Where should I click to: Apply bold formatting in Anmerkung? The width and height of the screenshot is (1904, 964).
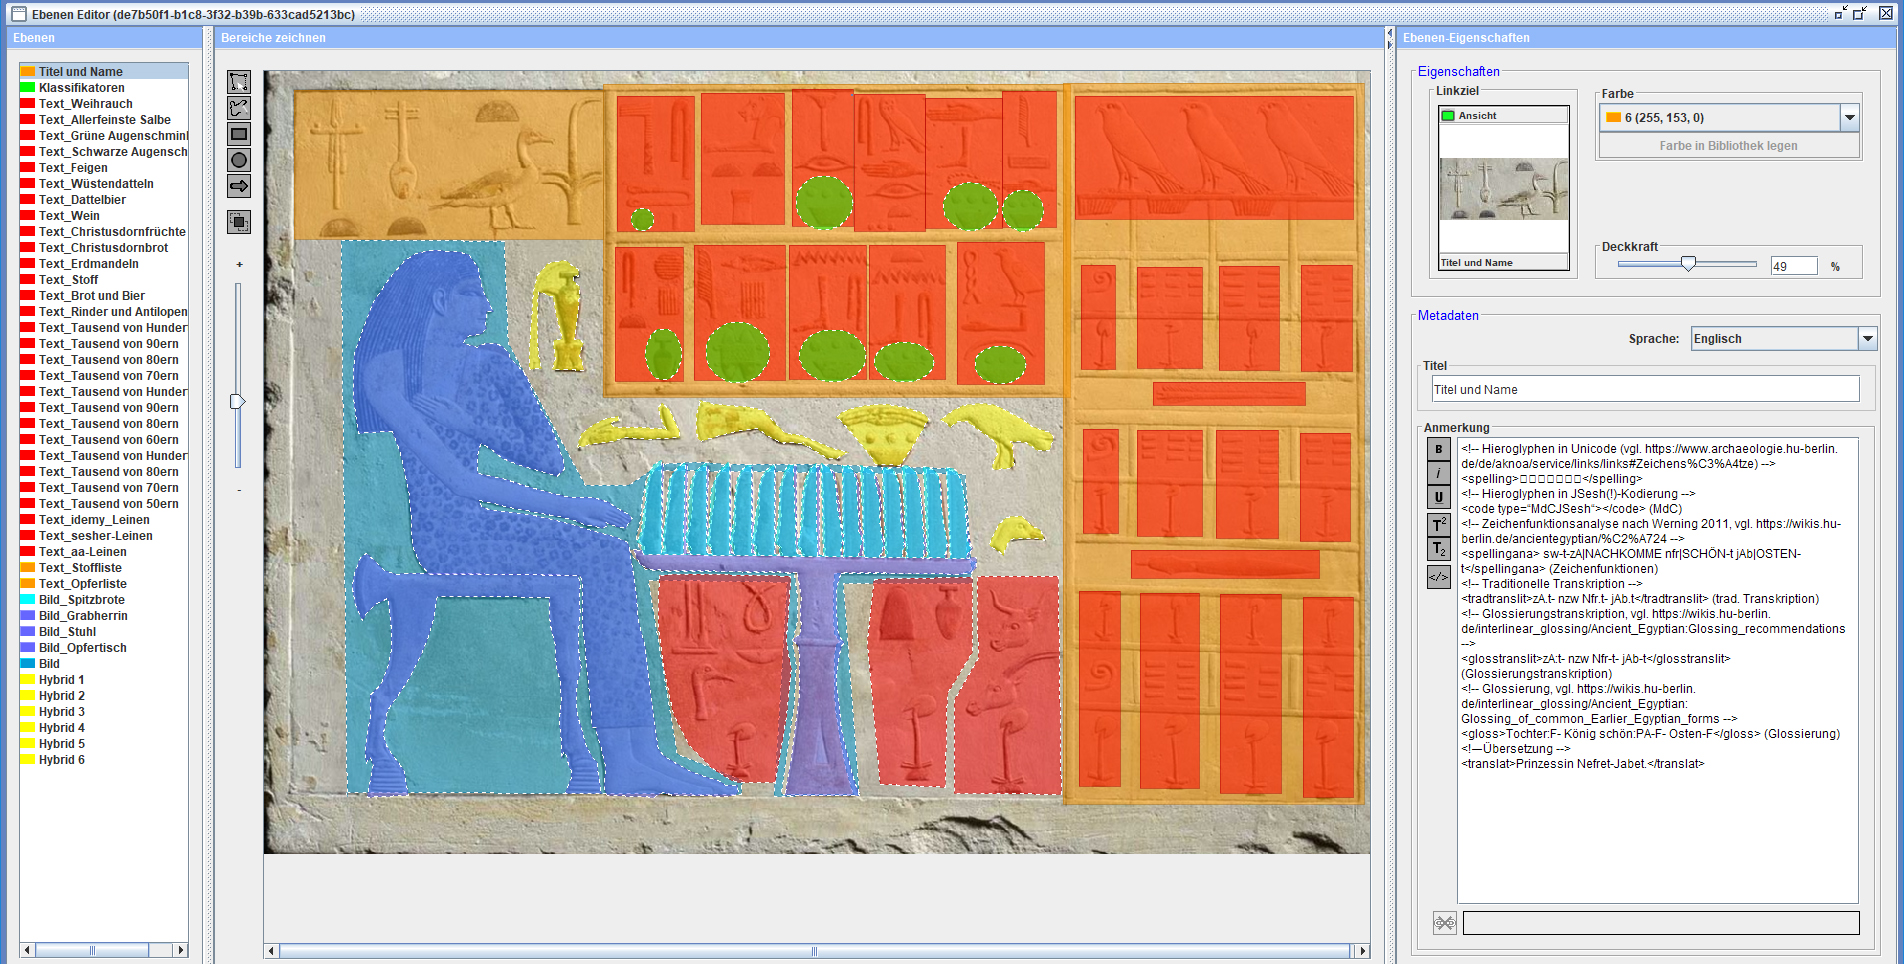[x=1439, y=449]
